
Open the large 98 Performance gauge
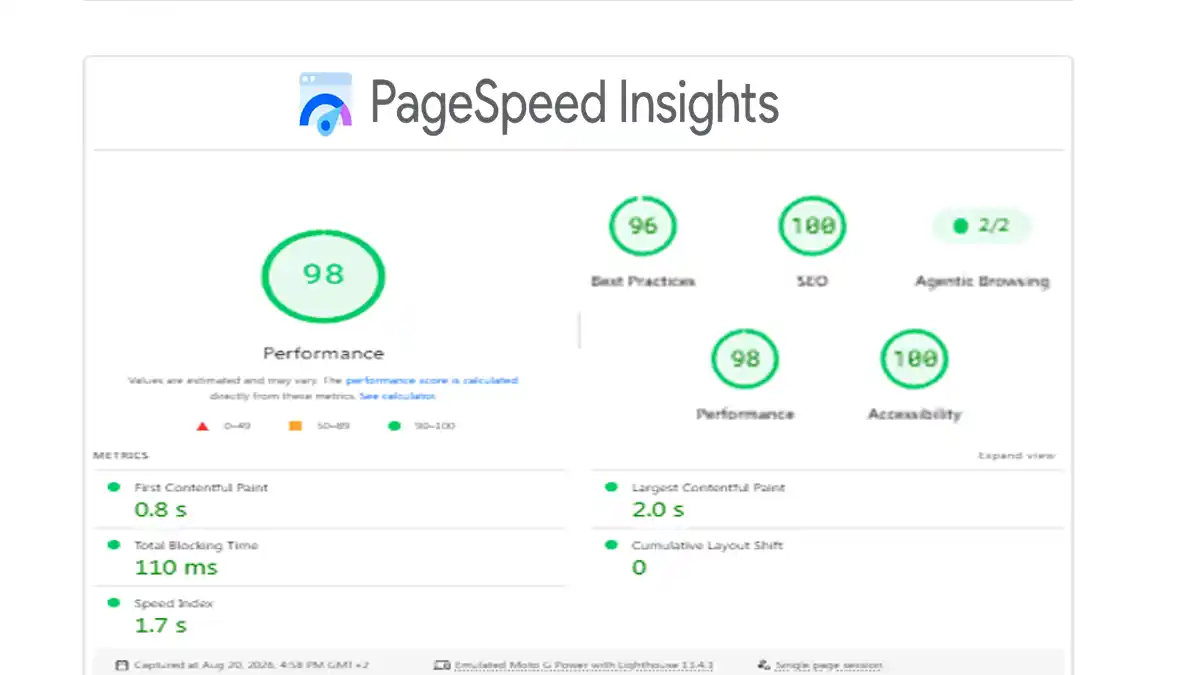click(x=323, y=275)
